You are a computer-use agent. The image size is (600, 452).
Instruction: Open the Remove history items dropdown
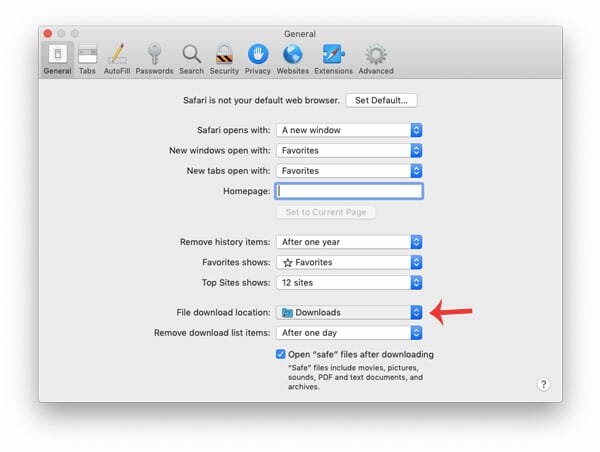pyautogui.click(x=349, y=242)
